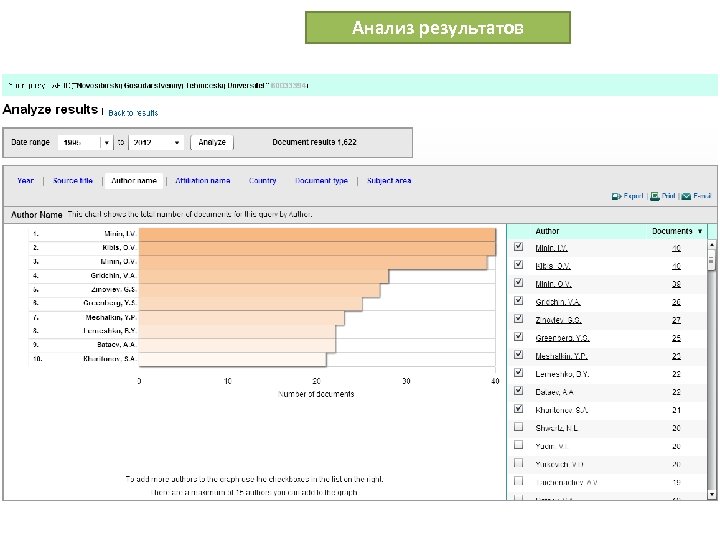
Task: Click the Minin, I.V. chart bar
Action: [x=317, y=235]
